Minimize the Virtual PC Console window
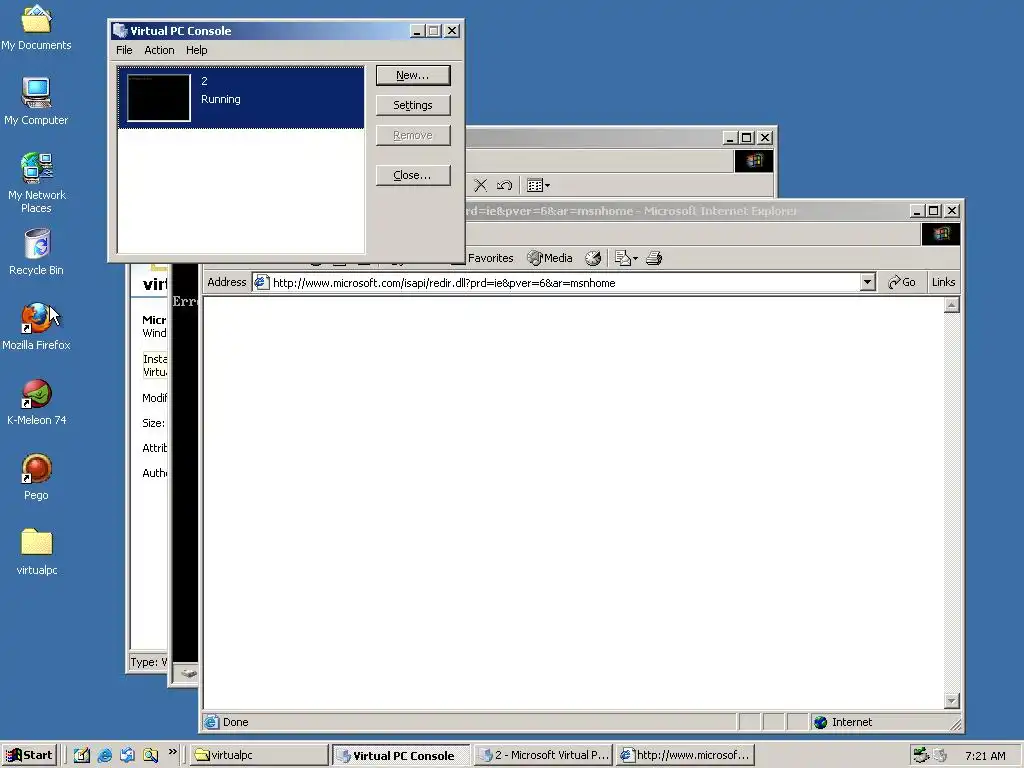 coord(417,31)
